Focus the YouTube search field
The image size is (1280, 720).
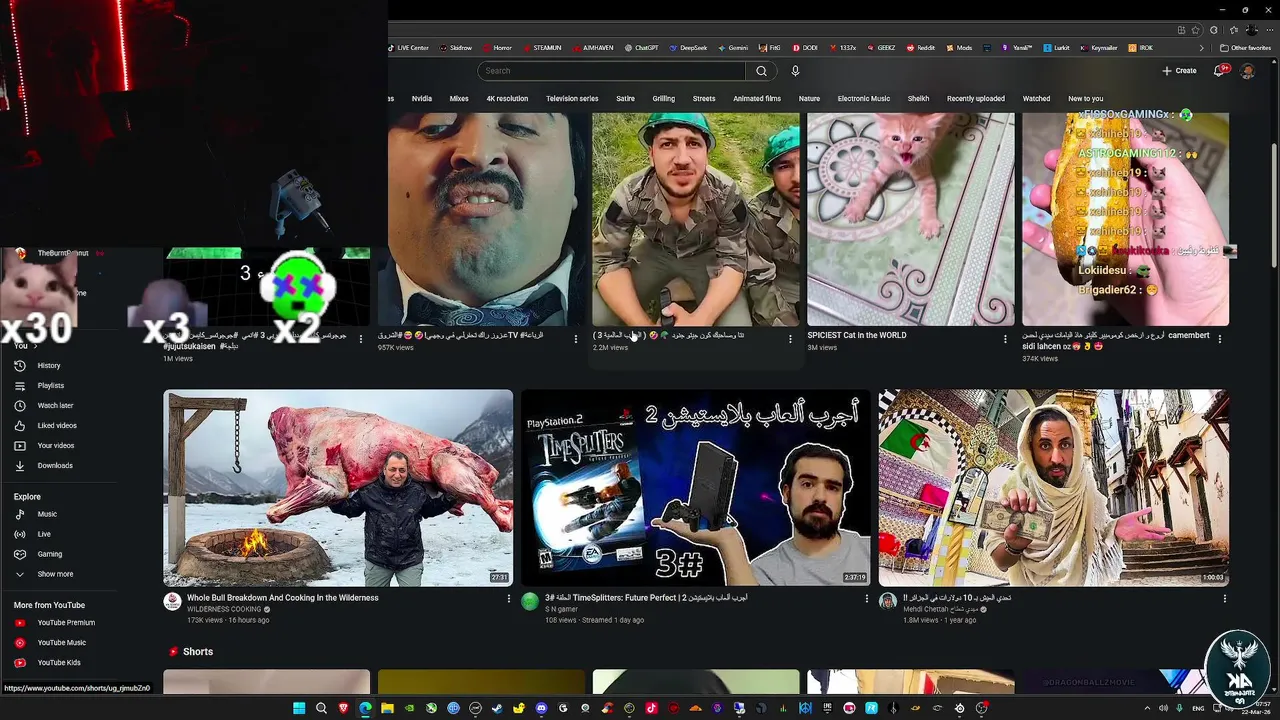(x=611, y=71)
